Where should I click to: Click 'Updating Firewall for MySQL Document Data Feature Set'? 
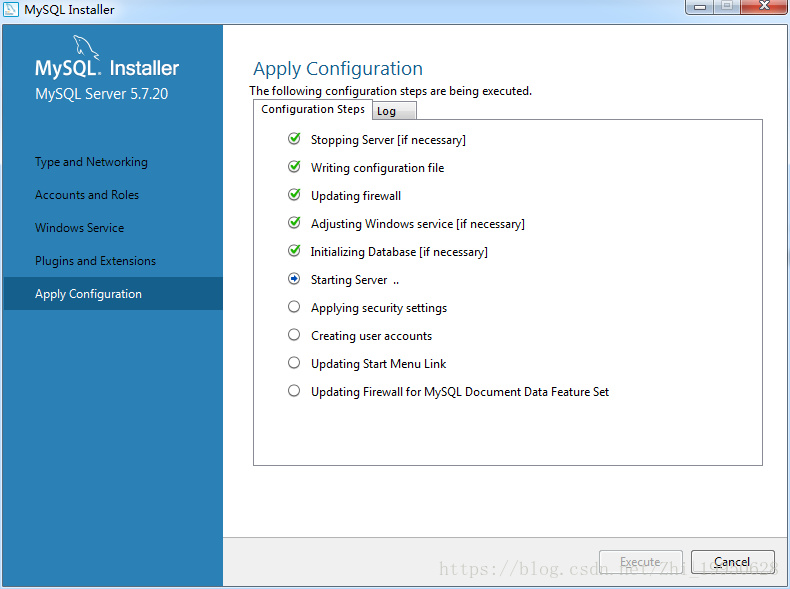click(x=460, y=391)
